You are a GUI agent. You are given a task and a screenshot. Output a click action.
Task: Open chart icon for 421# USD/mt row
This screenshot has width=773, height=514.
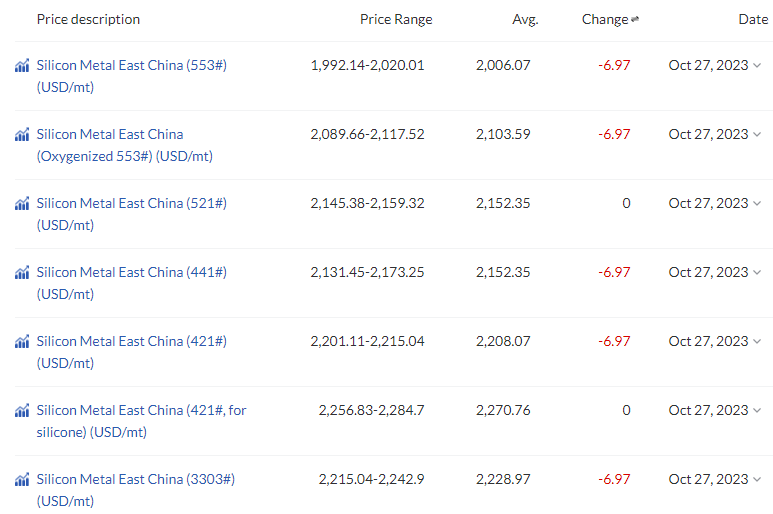tap(22, 342)
